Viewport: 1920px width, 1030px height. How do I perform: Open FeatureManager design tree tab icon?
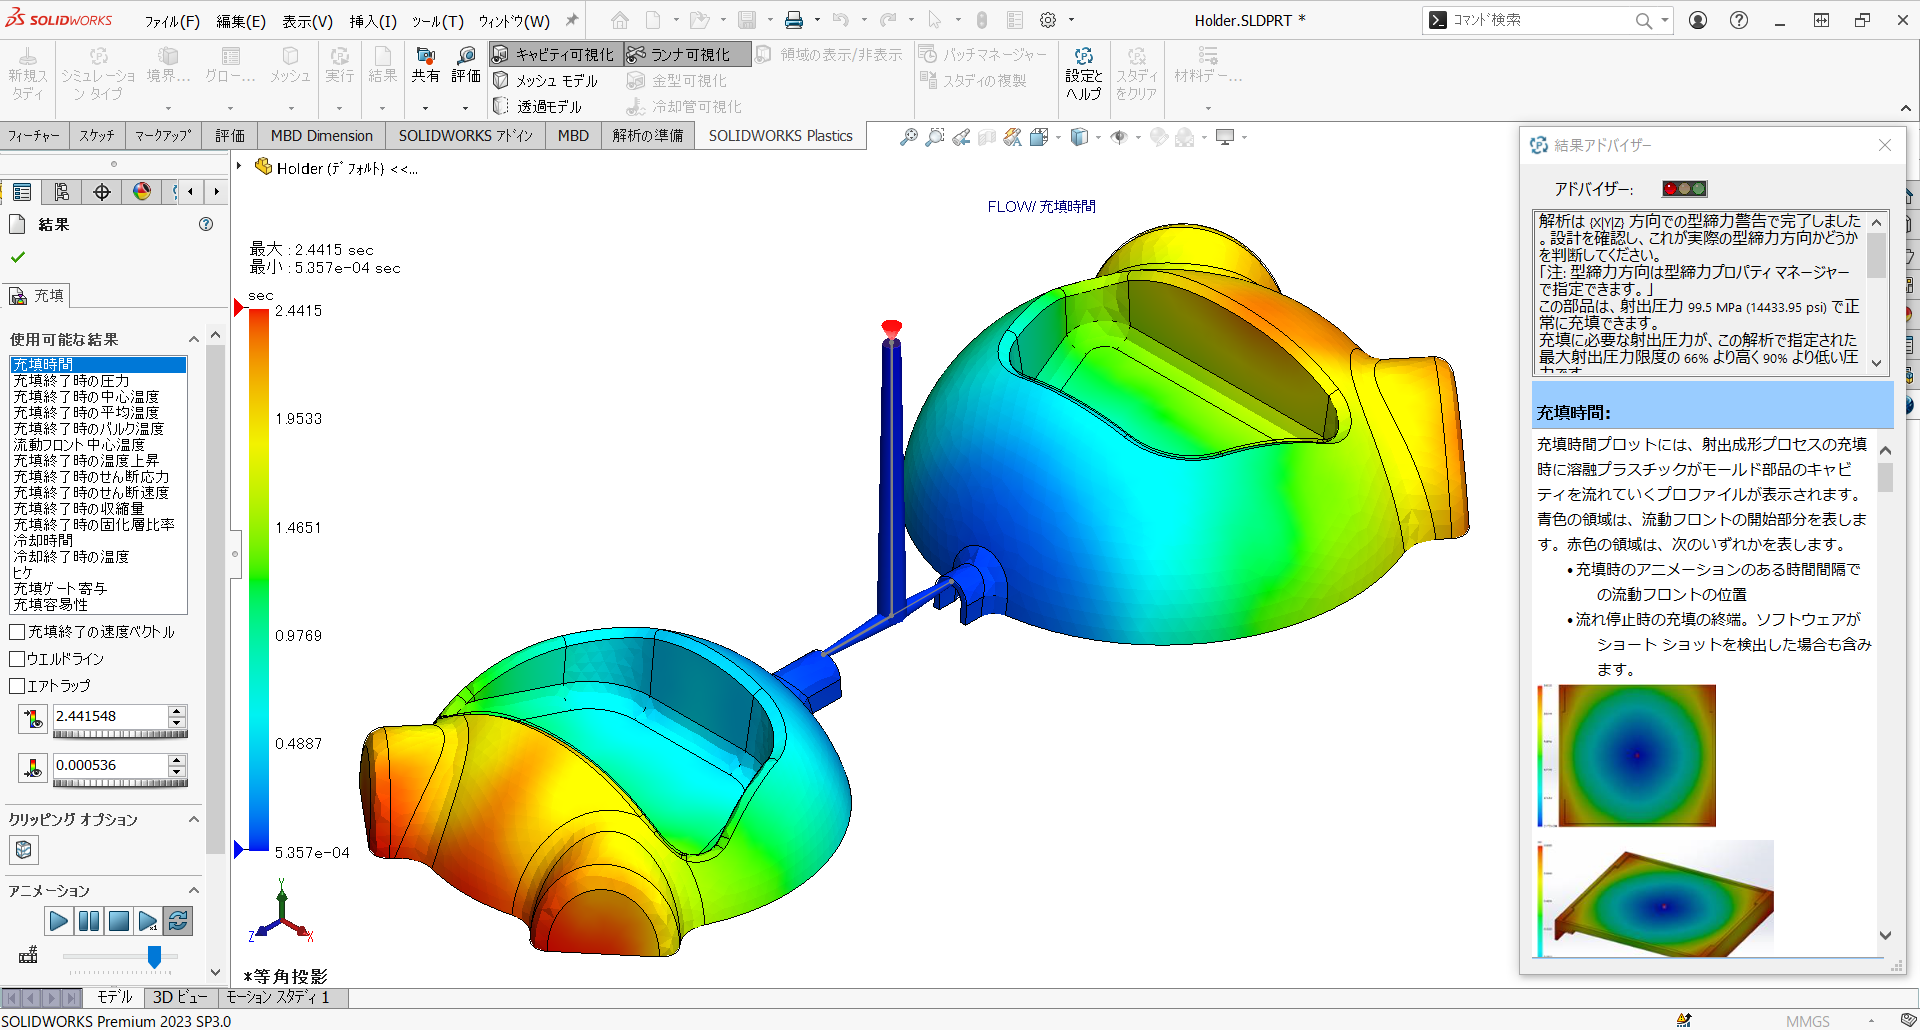[x=22, y=192]
